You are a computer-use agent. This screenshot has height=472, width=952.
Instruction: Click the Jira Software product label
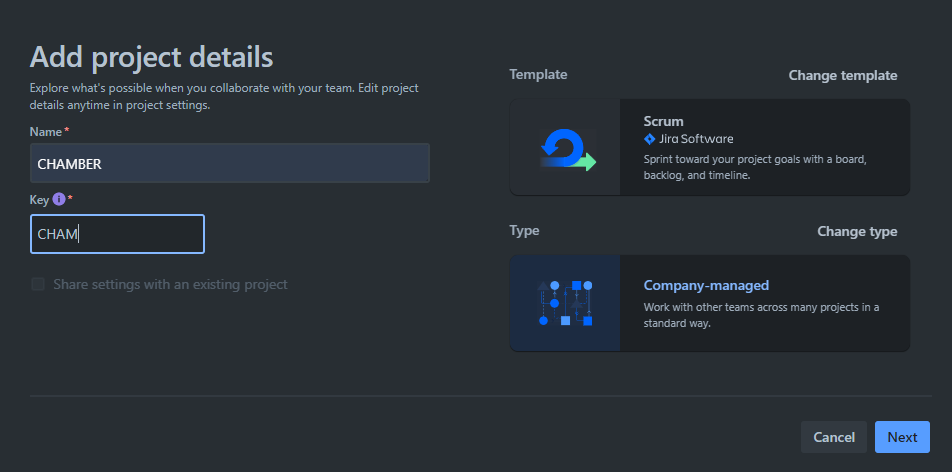(695, 139)
